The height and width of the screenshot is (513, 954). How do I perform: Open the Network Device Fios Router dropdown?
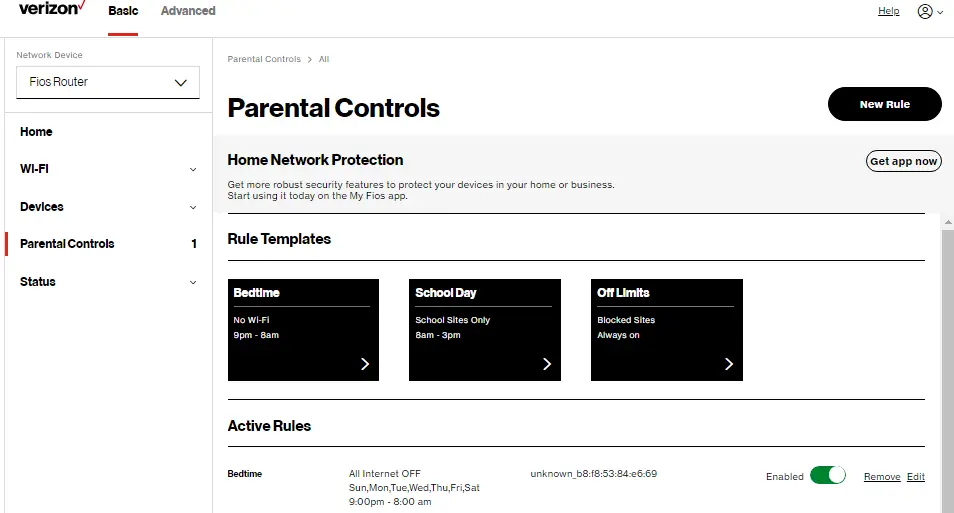click(108, 82)
